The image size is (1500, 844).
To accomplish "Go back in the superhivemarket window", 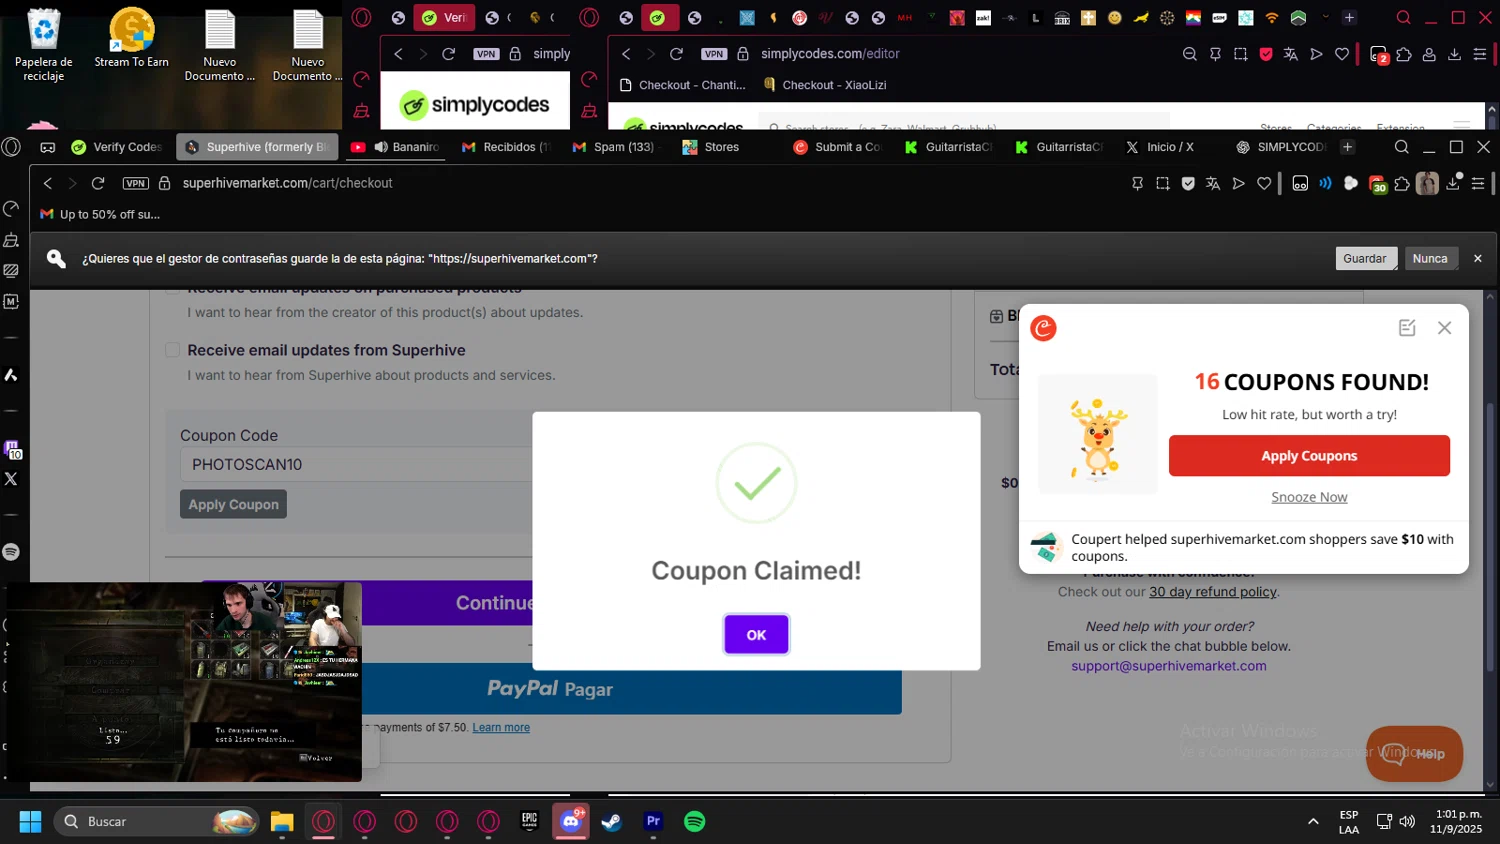I will click(47, 183).
